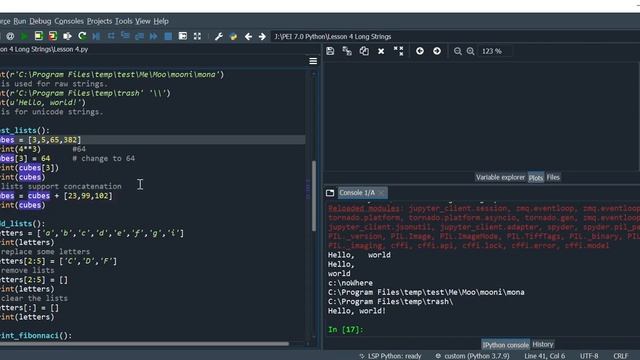Click the Debug file toolbar icon
This screenshot has height=360, width=640.
pos(96,36)
